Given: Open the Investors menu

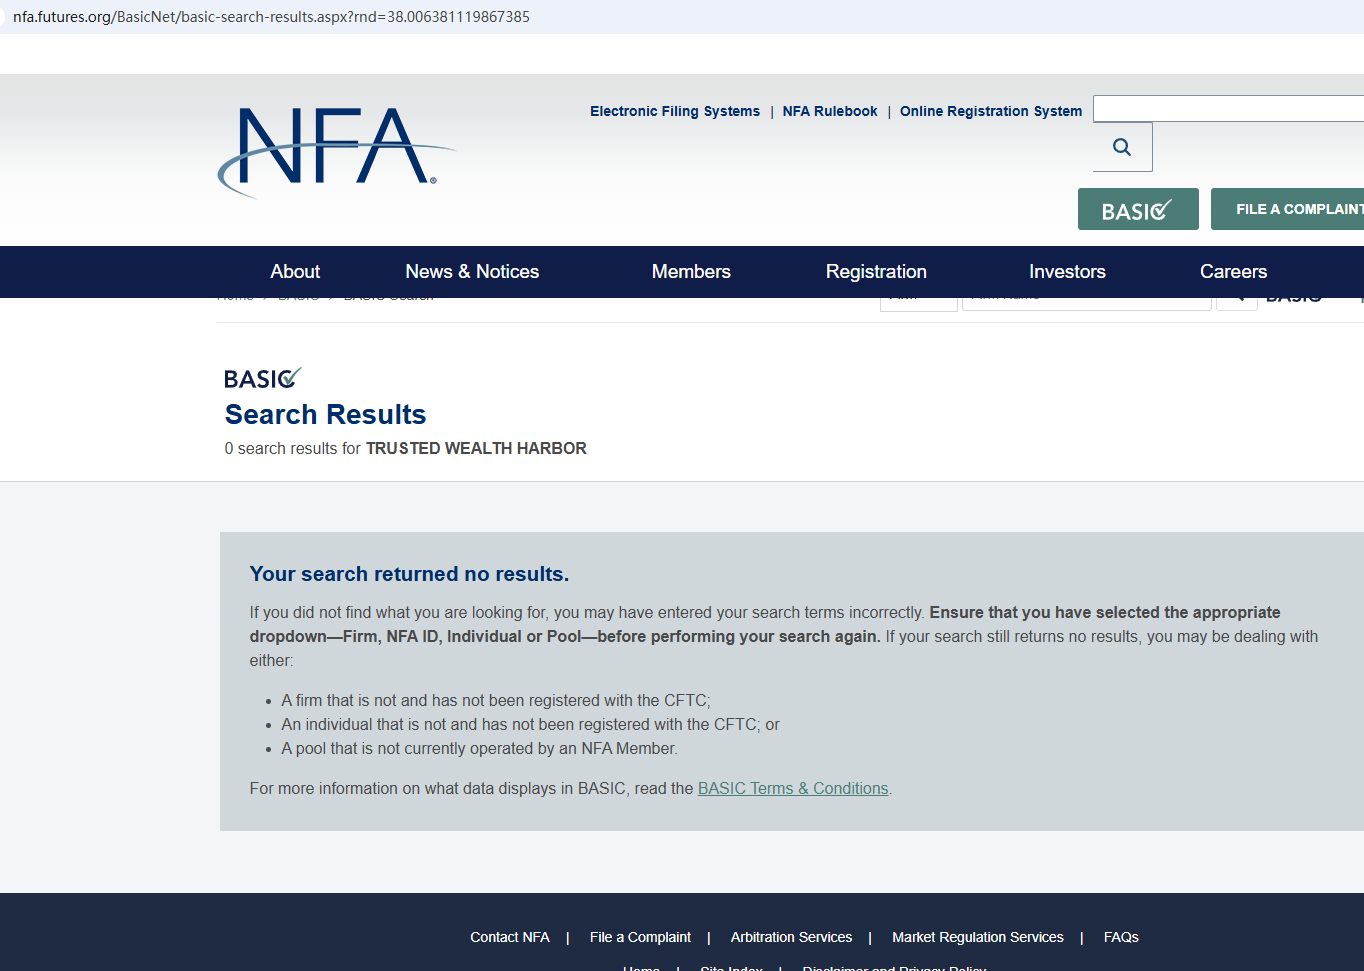Looking at the screenshot, I should click(1067, 271).
